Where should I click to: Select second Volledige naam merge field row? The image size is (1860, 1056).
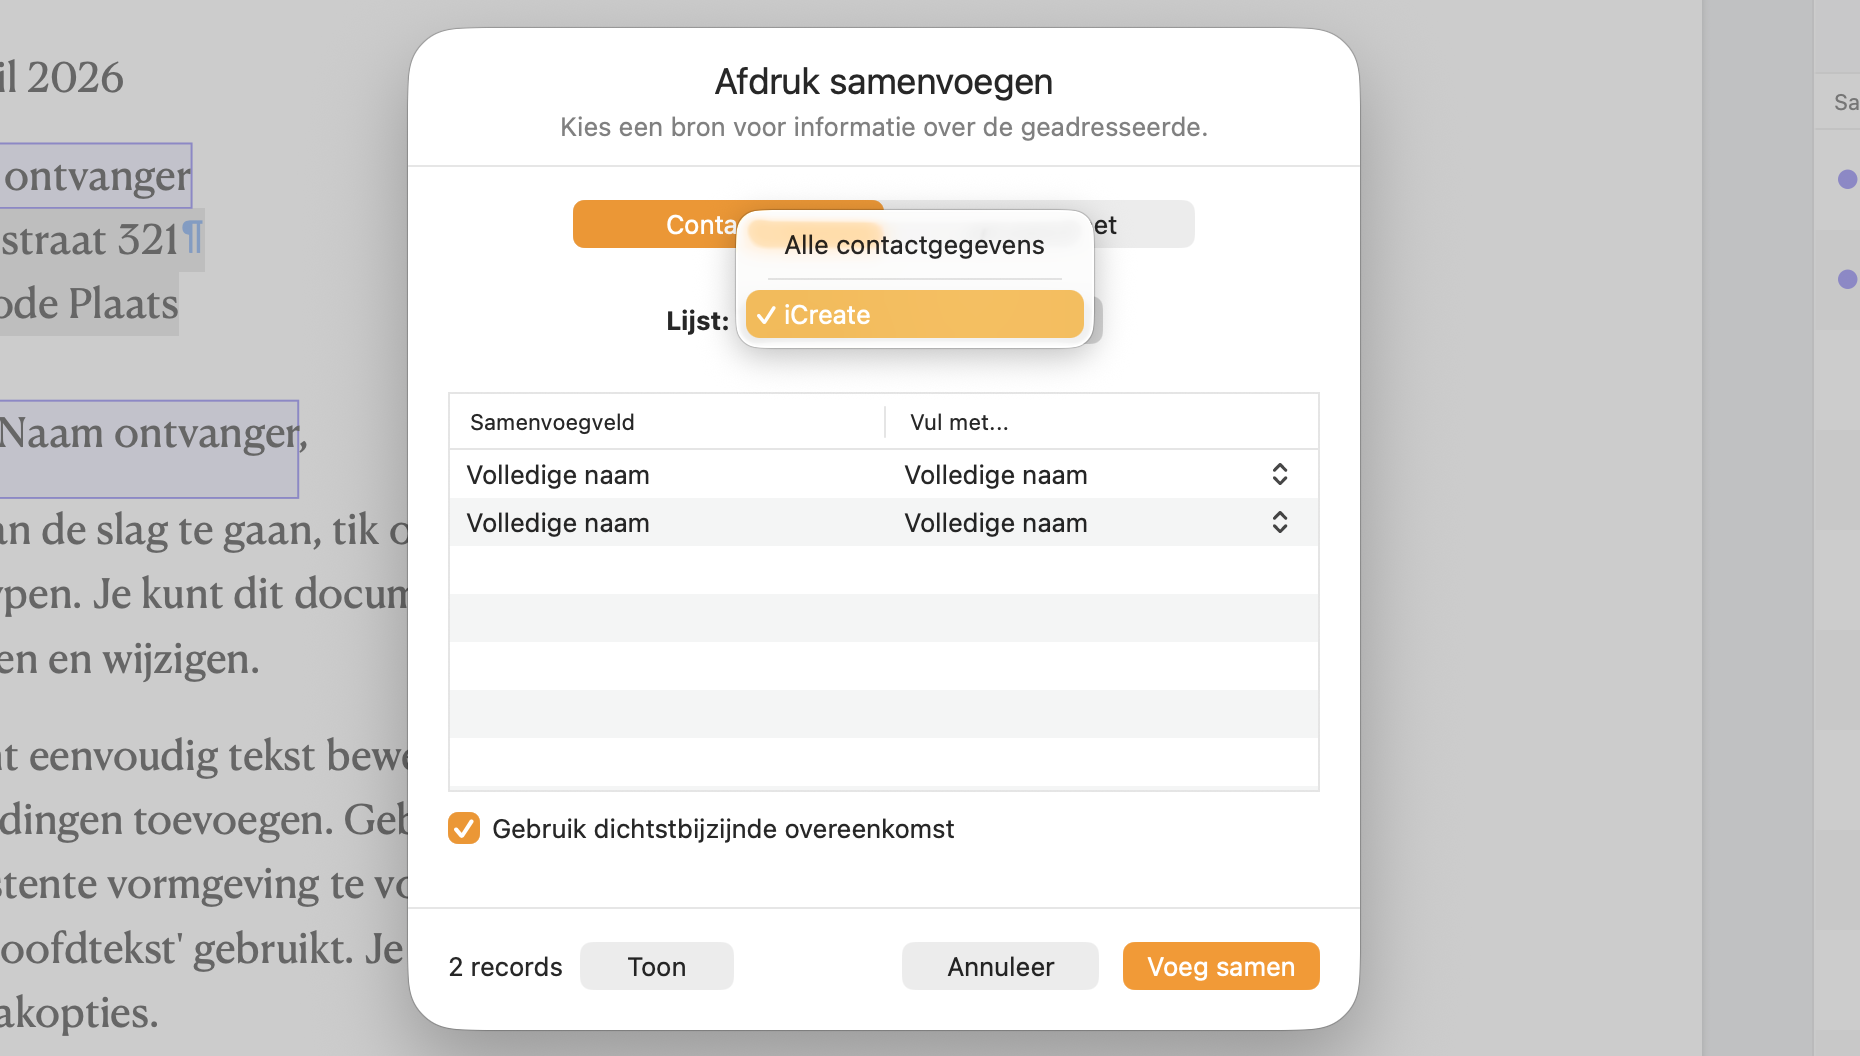558,523
